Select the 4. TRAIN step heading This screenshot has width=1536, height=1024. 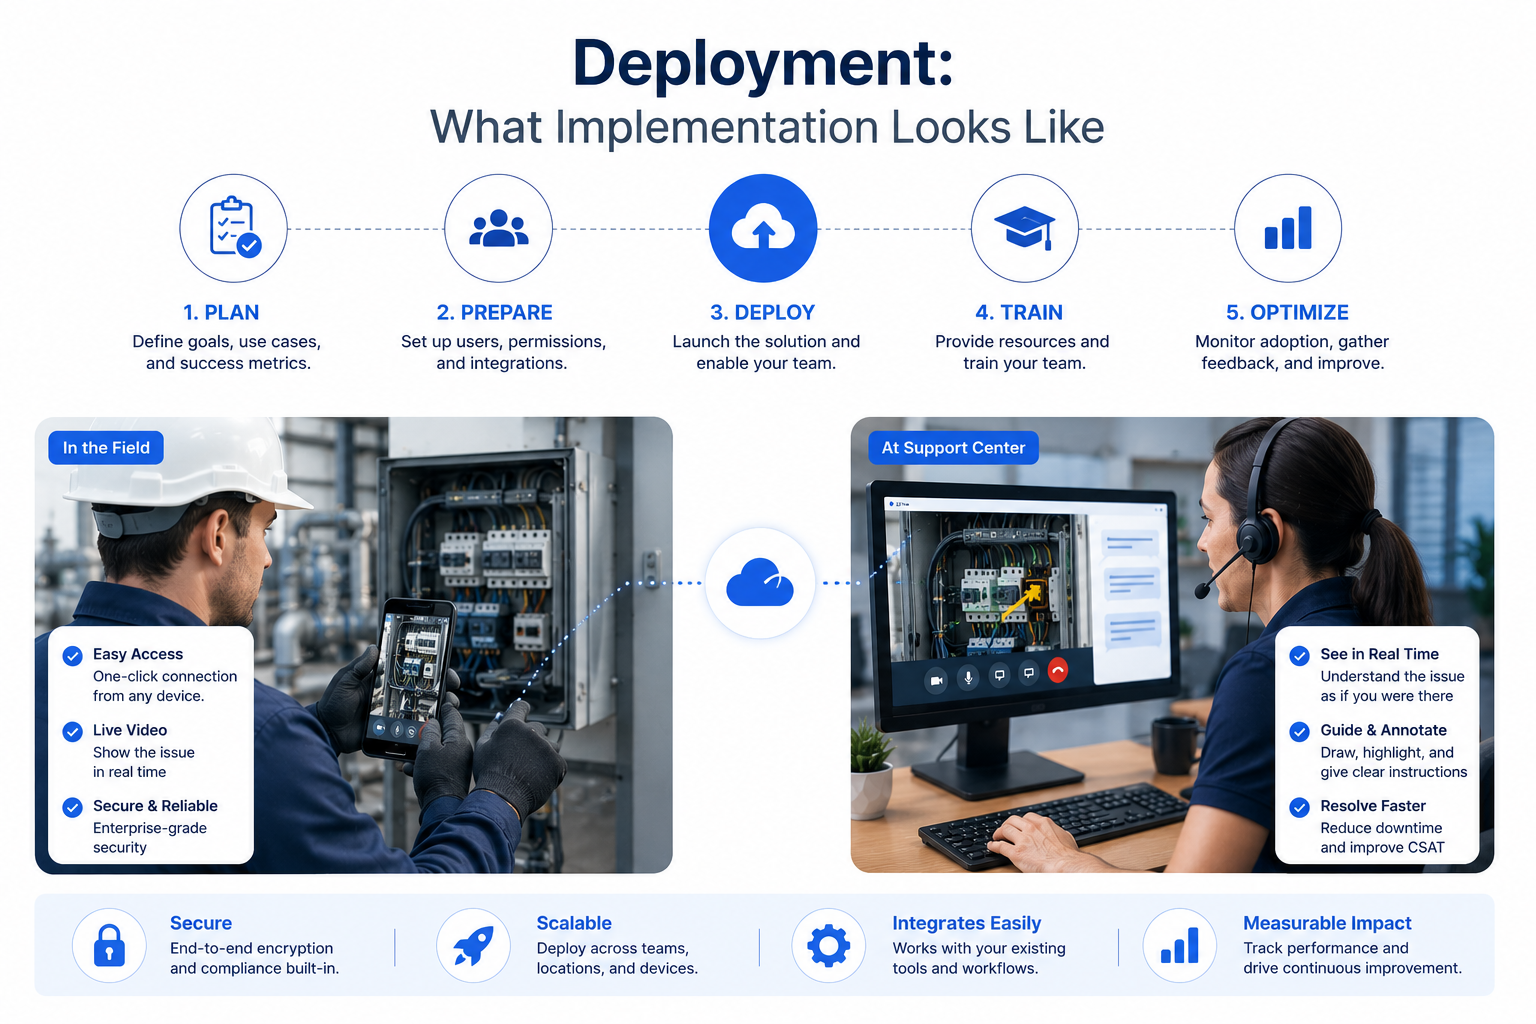(x=1019, y=313)
